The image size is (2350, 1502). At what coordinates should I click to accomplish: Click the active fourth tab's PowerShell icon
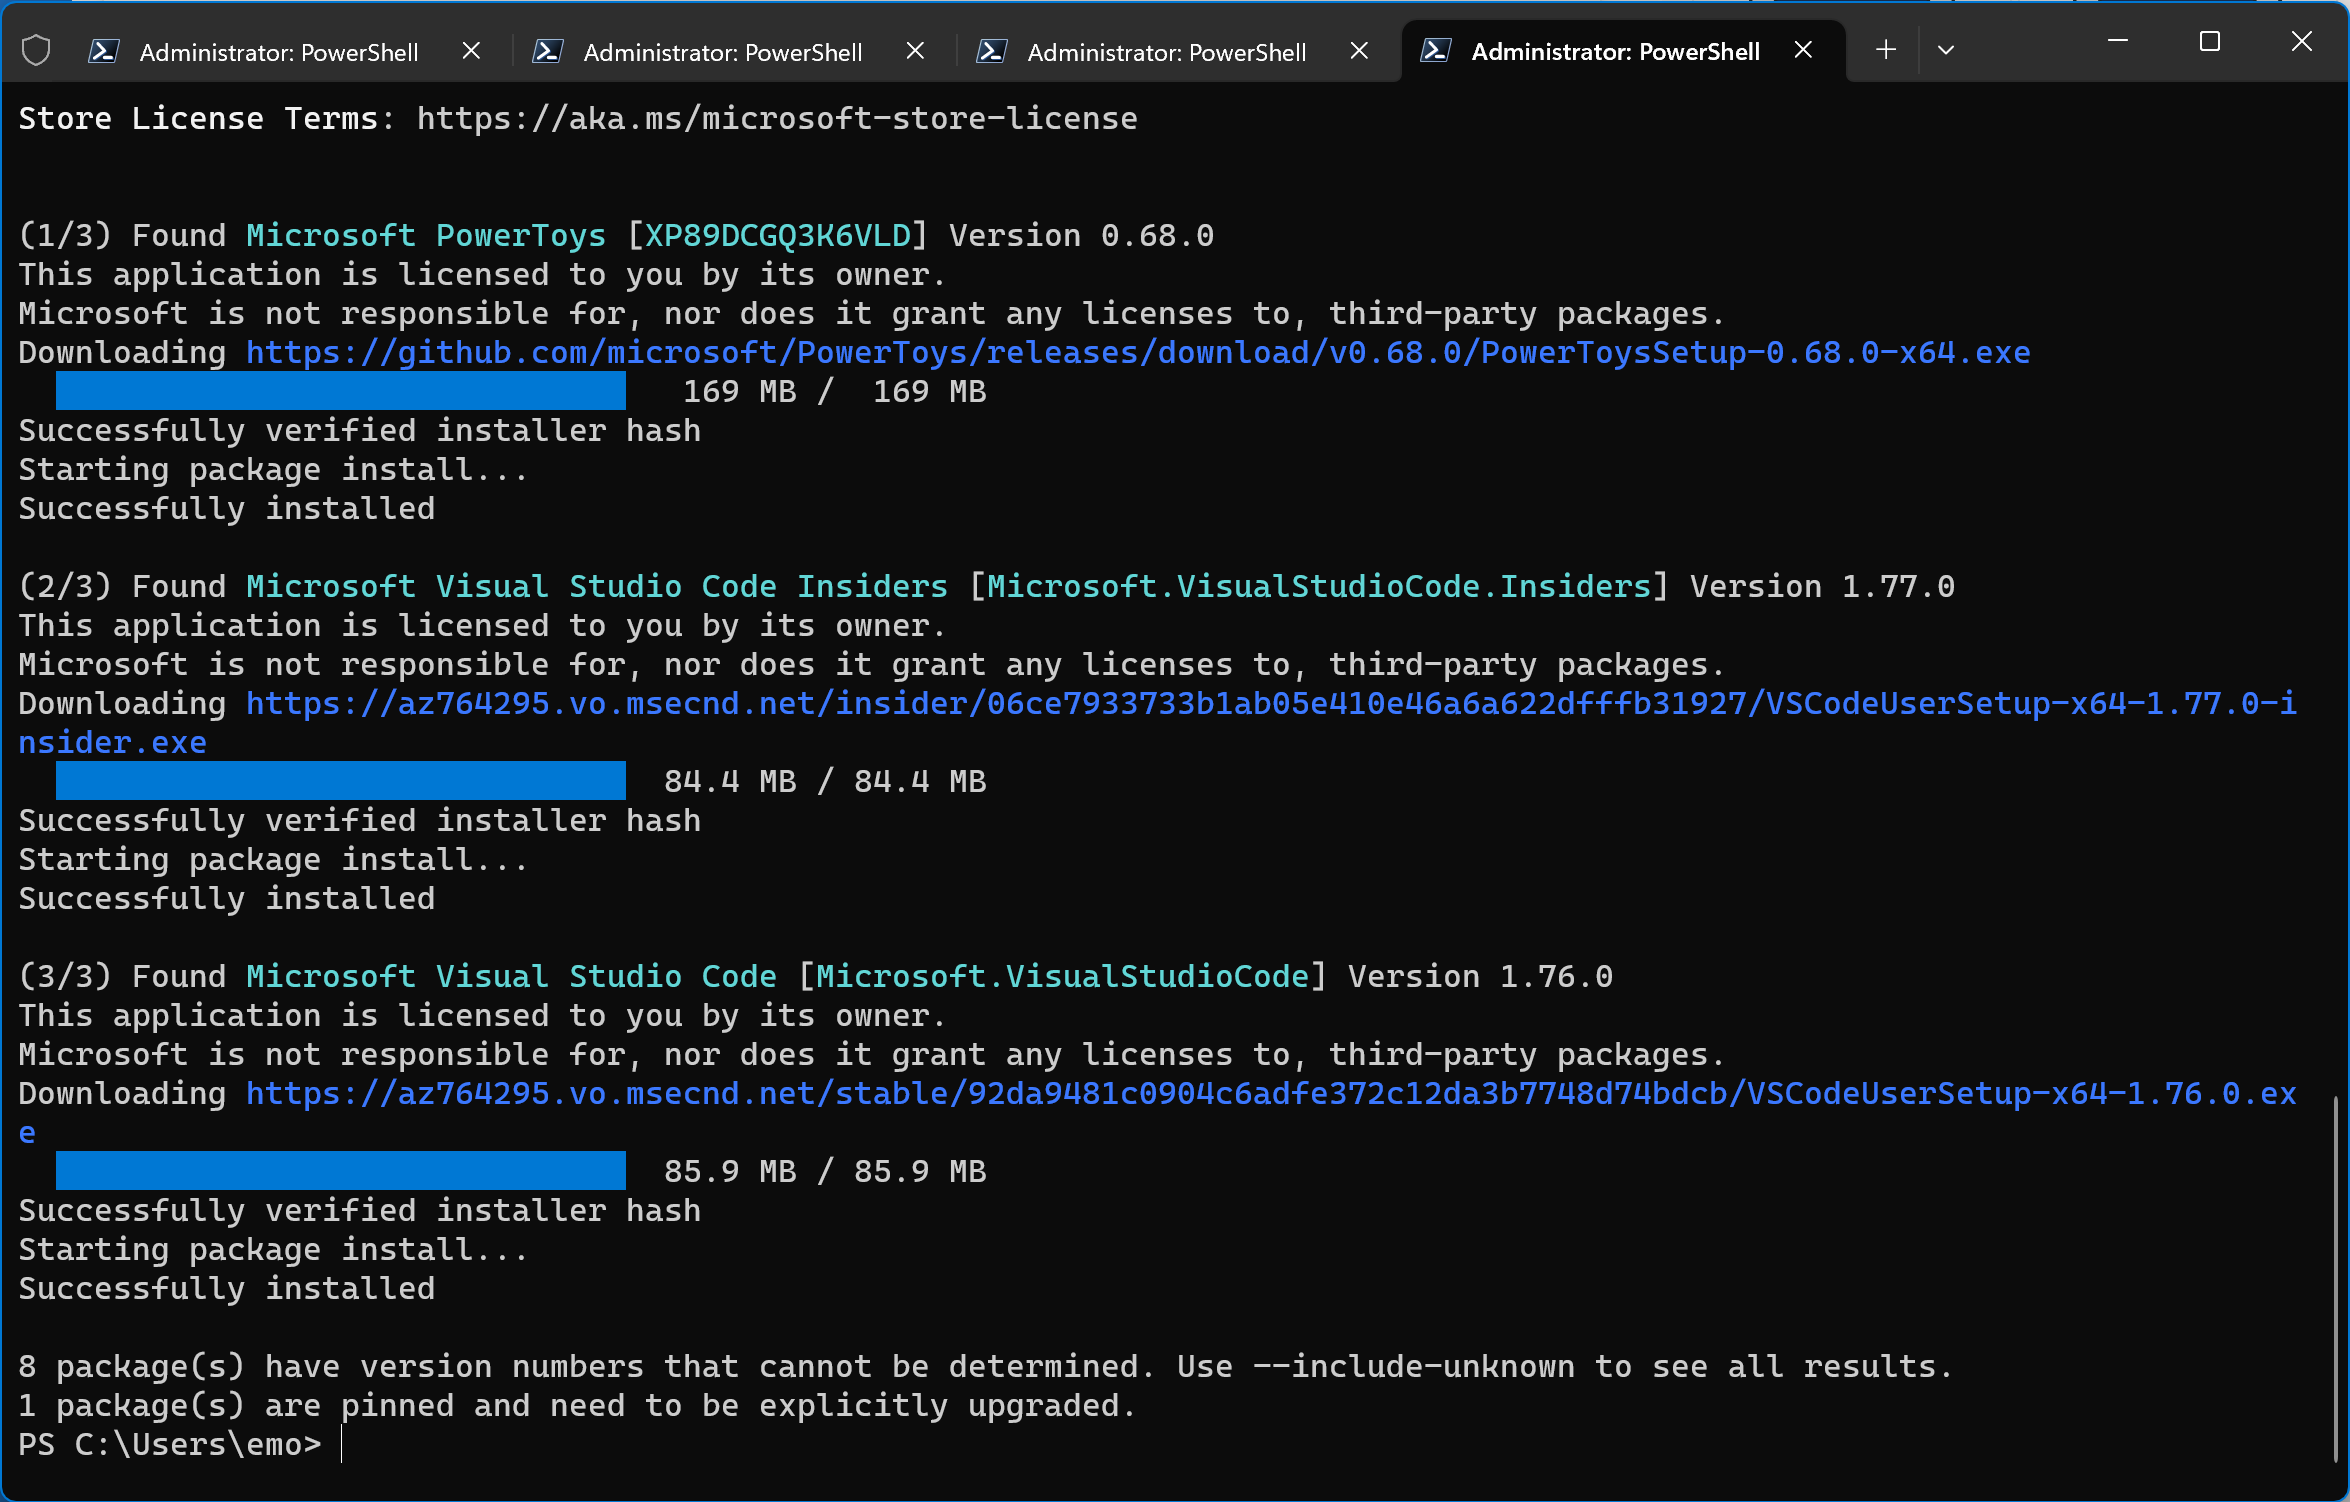click(1436, 51)
